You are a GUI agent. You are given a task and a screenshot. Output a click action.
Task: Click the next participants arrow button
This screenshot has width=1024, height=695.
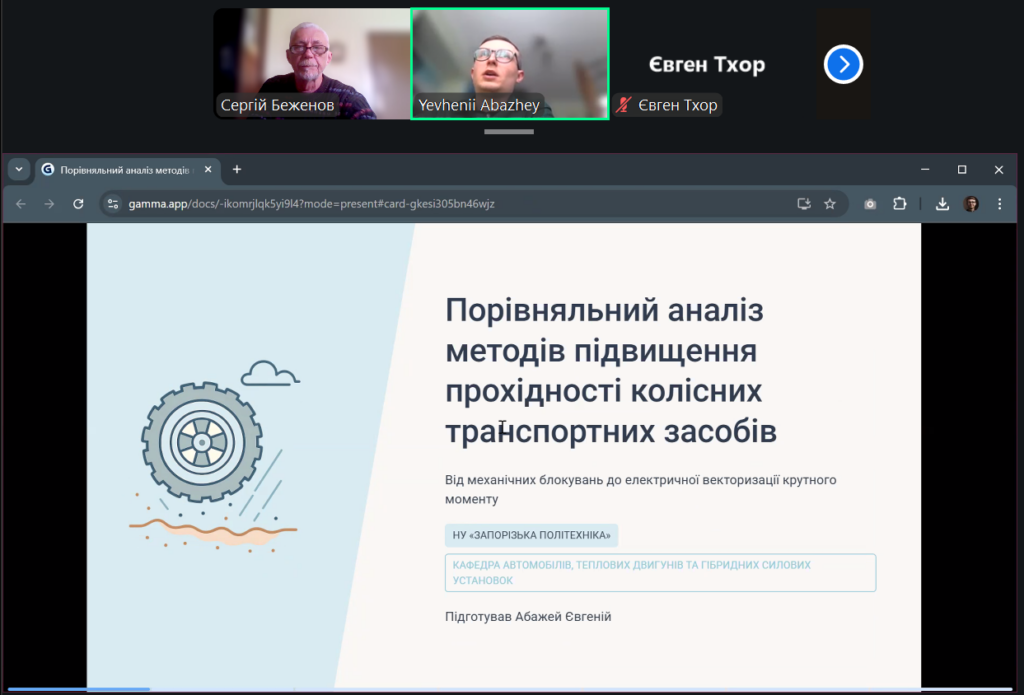coord(843,65)
